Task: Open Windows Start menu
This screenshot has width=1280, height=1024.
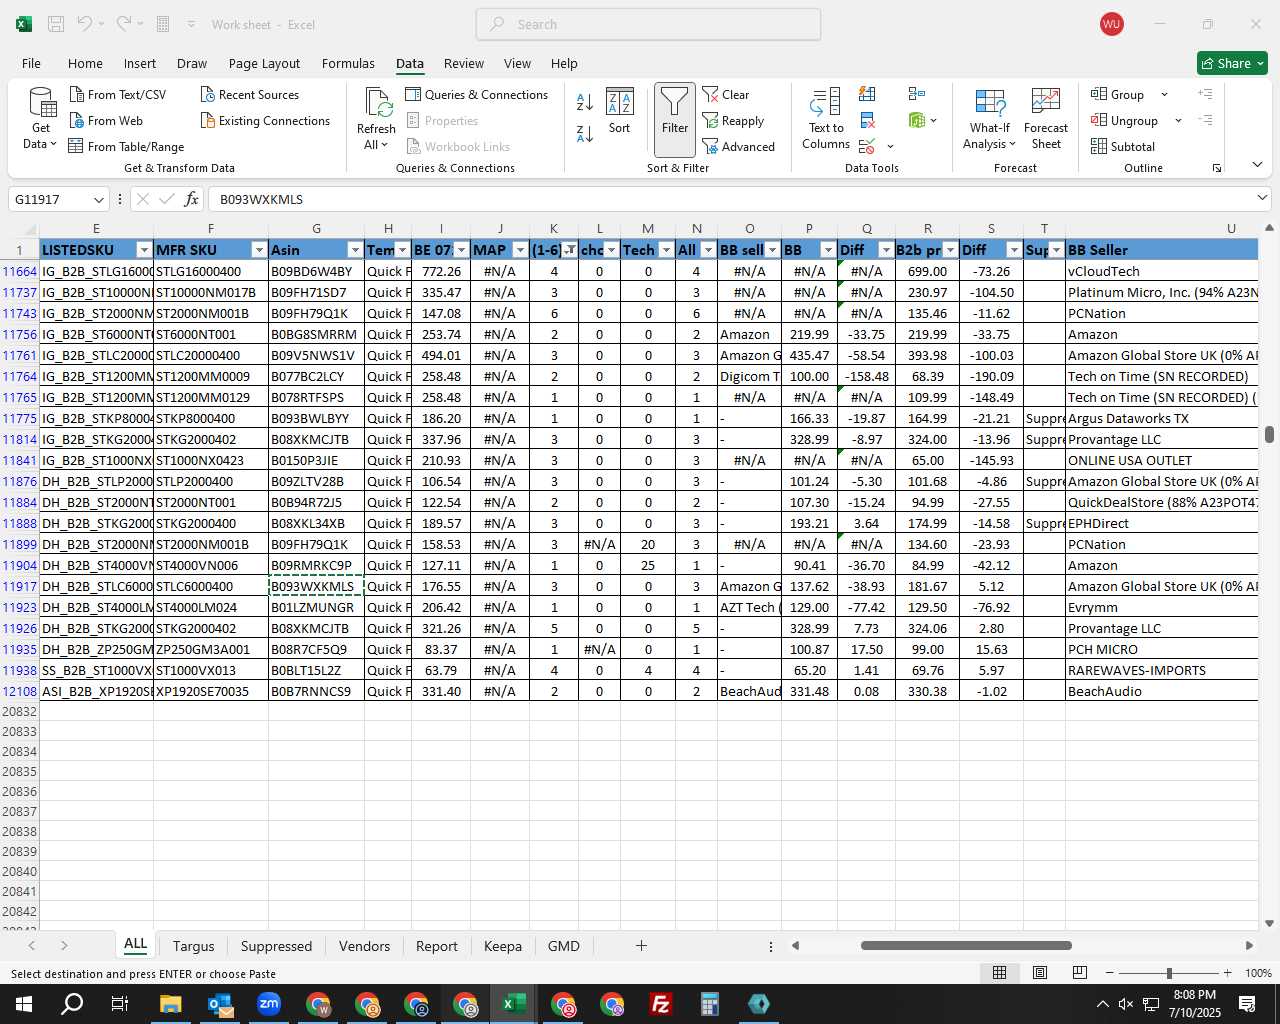Action: pyautogui.click(x=23, y=1004)
